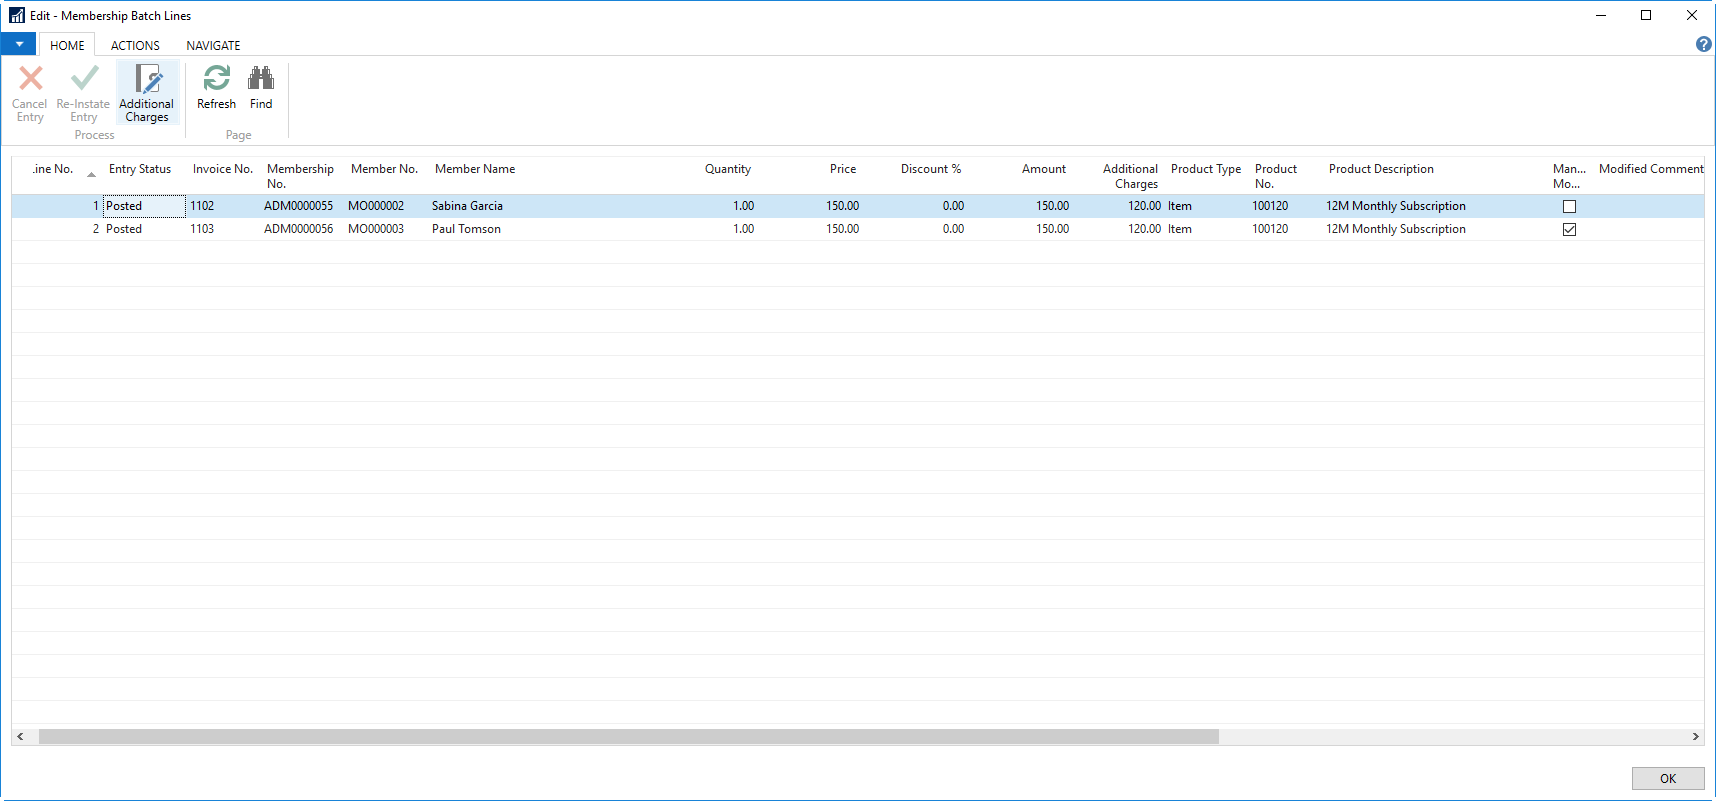
Task: Uncheck the manual modified box for Paul Tomson
Action: click(1569, 230)
